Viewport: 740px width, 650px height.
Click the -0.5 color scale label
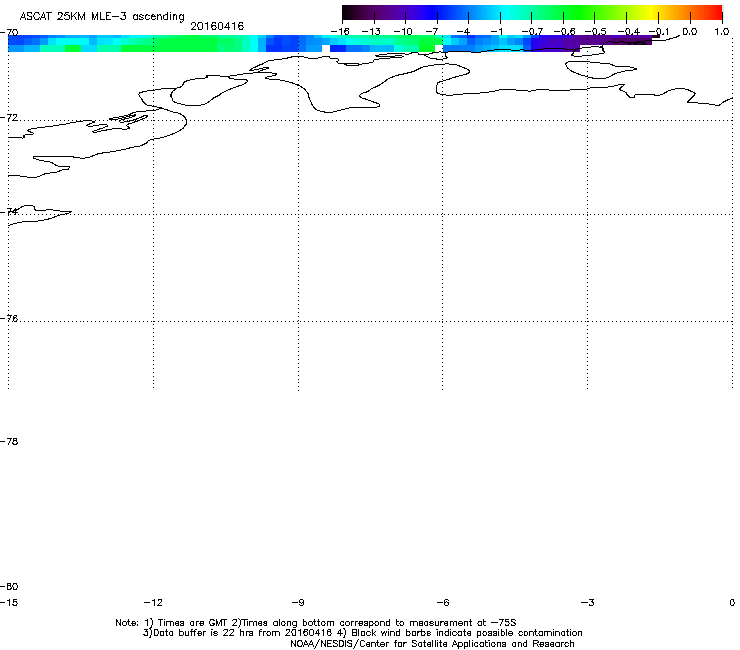pos(596,32)
